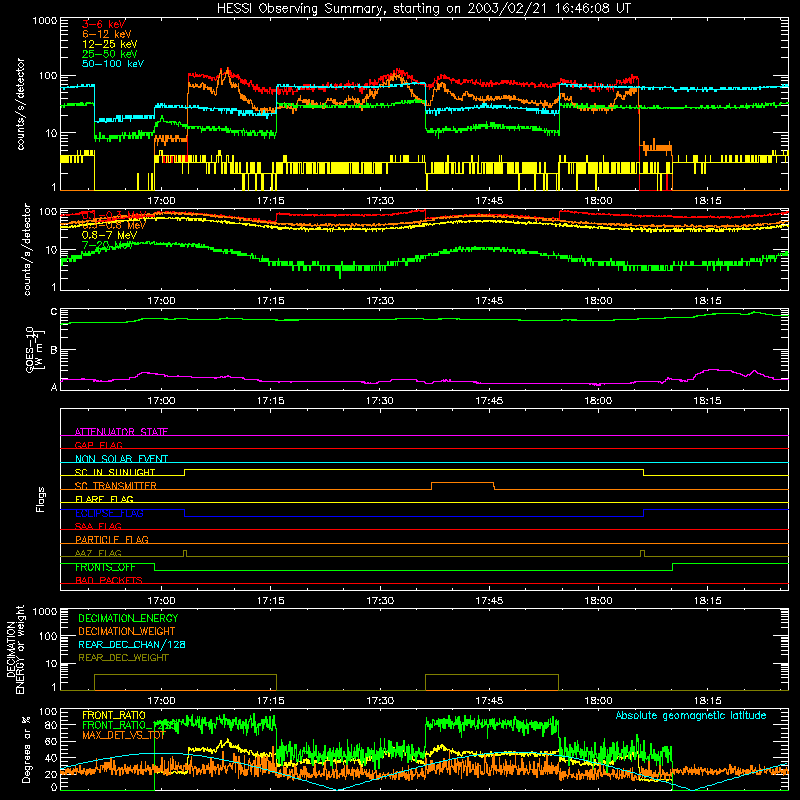
Task: Click the SAA_FLAG label
Action: pos(98,526)
